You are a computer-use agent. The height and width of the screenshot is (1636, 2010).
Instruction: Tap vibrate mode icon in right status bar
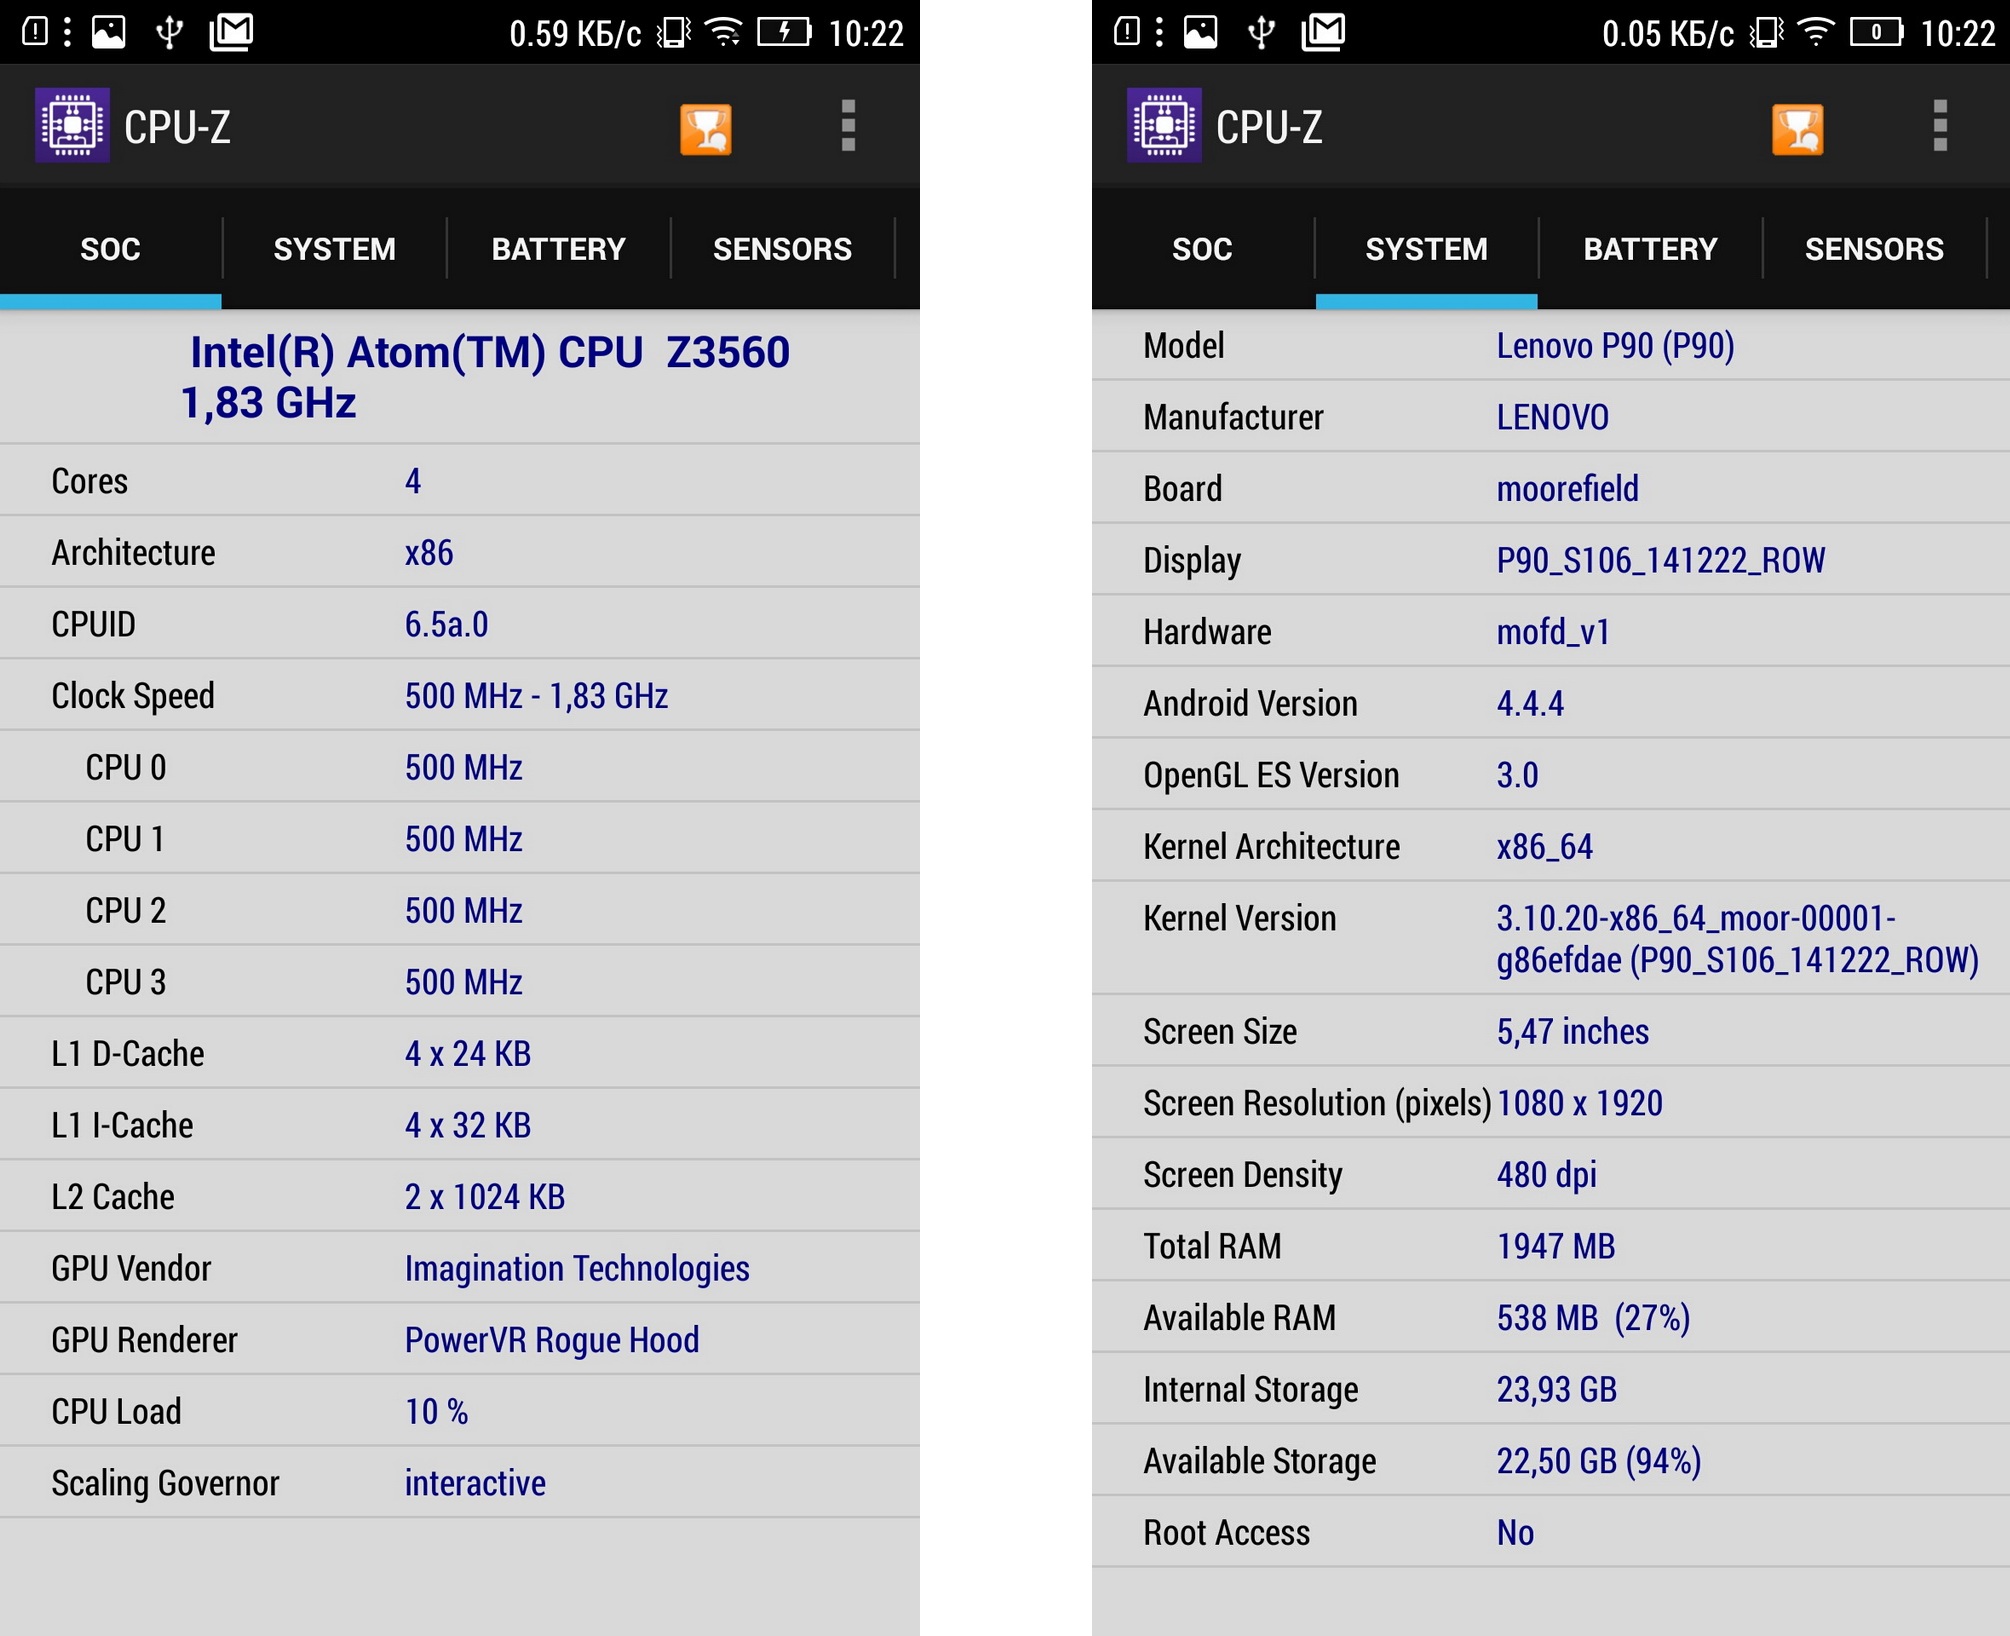pyautogui.click(x=1766, y=33)
